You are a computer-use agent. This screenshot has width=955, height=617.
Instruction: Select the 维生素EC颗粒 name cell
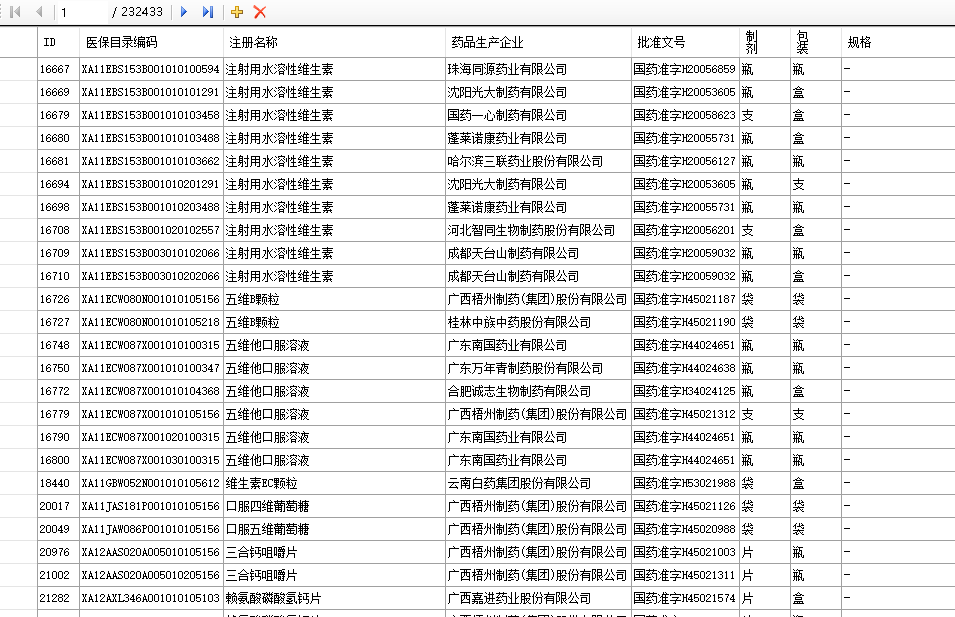334,484
